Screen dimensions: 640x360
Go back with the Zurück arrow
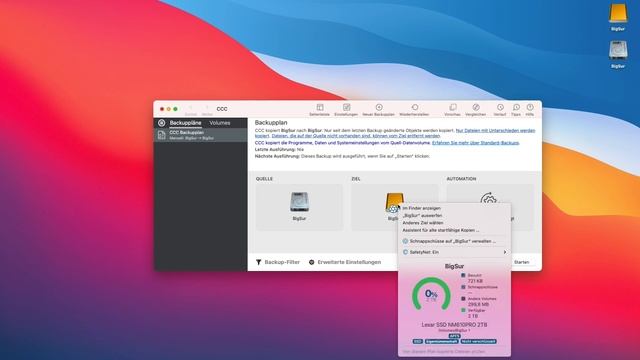point(190,108)
